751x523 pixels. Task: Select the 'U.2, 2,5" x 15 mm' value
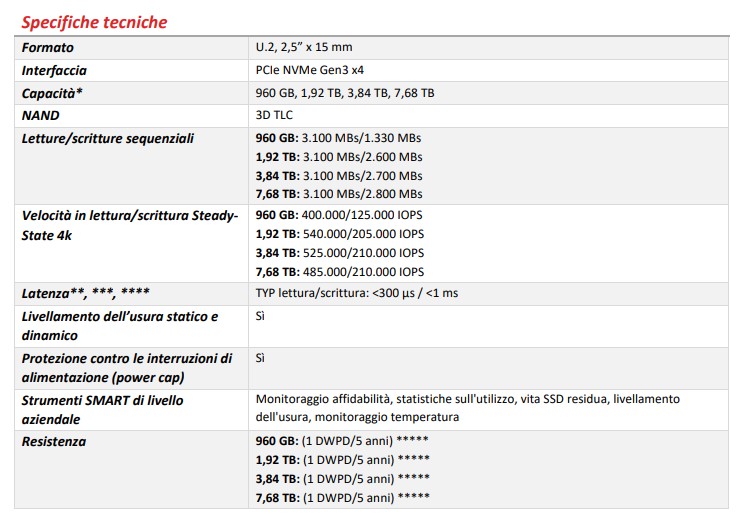(x=304, y=47)
